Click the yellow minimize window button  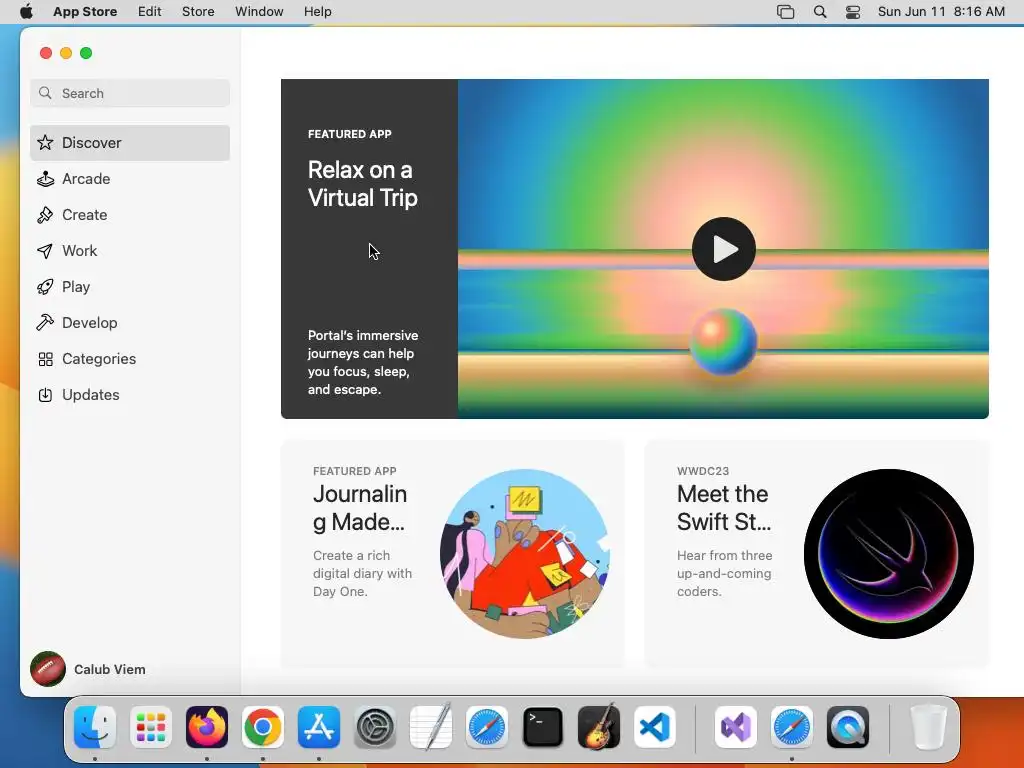[66, 53]
